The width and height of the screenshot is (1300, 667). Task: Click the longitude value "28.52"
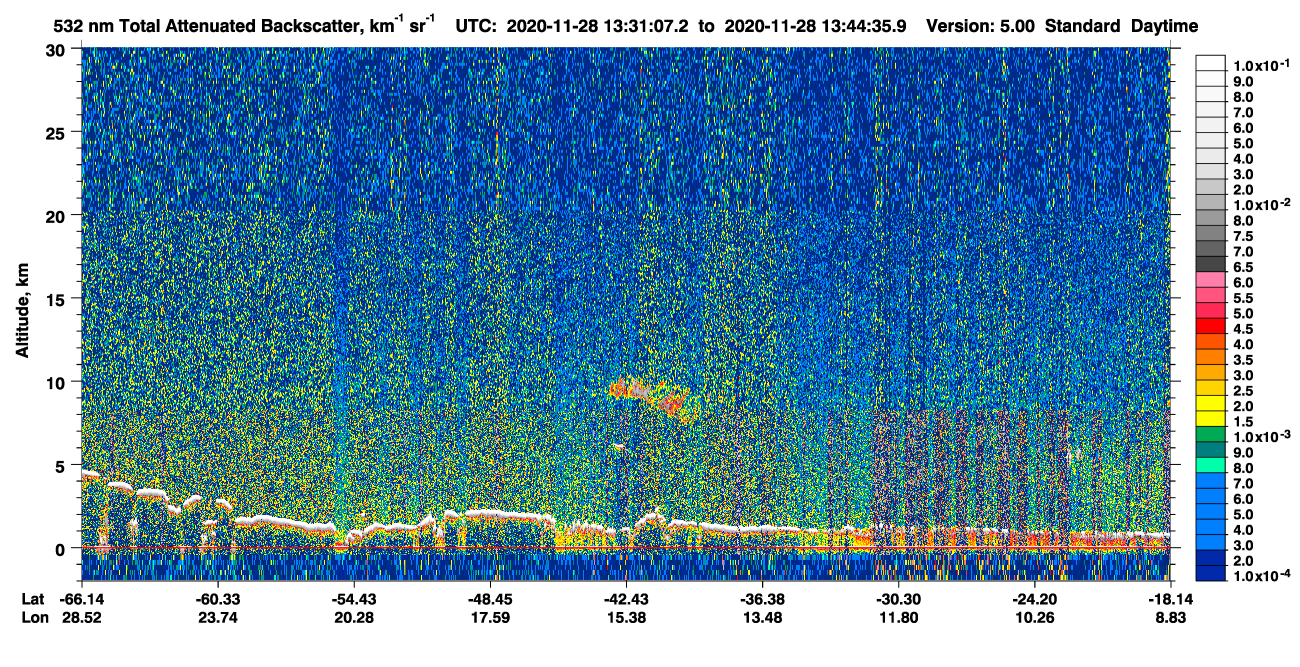81,617
